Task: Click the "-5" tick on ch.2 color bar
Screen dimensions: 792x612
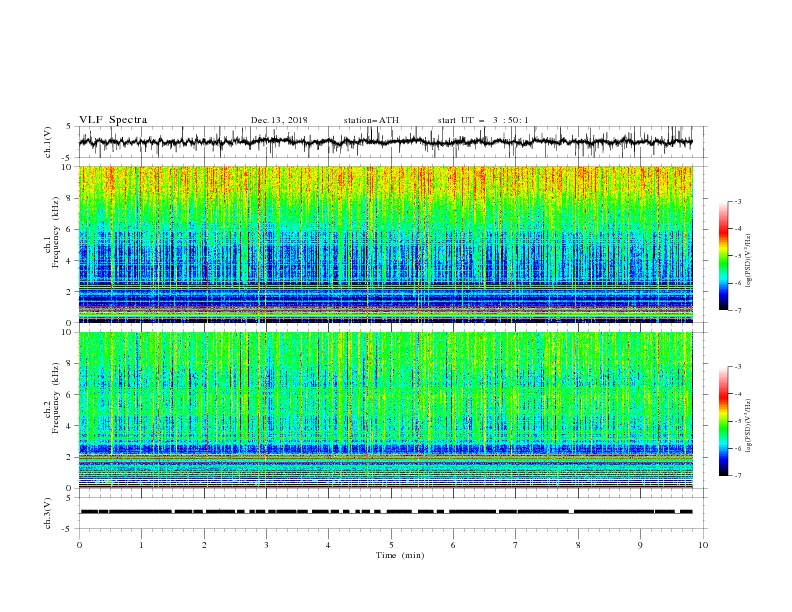Action: point(737,421)
